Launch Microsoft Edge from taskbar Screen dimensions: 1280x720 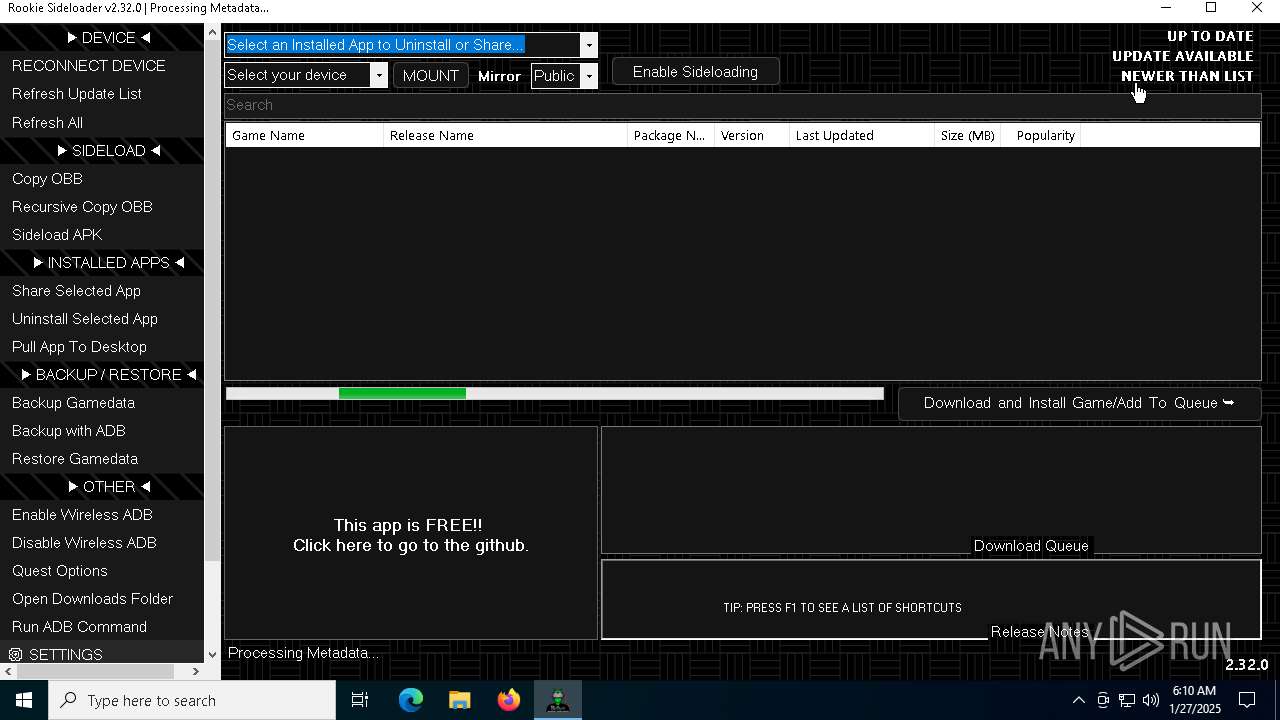(x=411, y=700)
